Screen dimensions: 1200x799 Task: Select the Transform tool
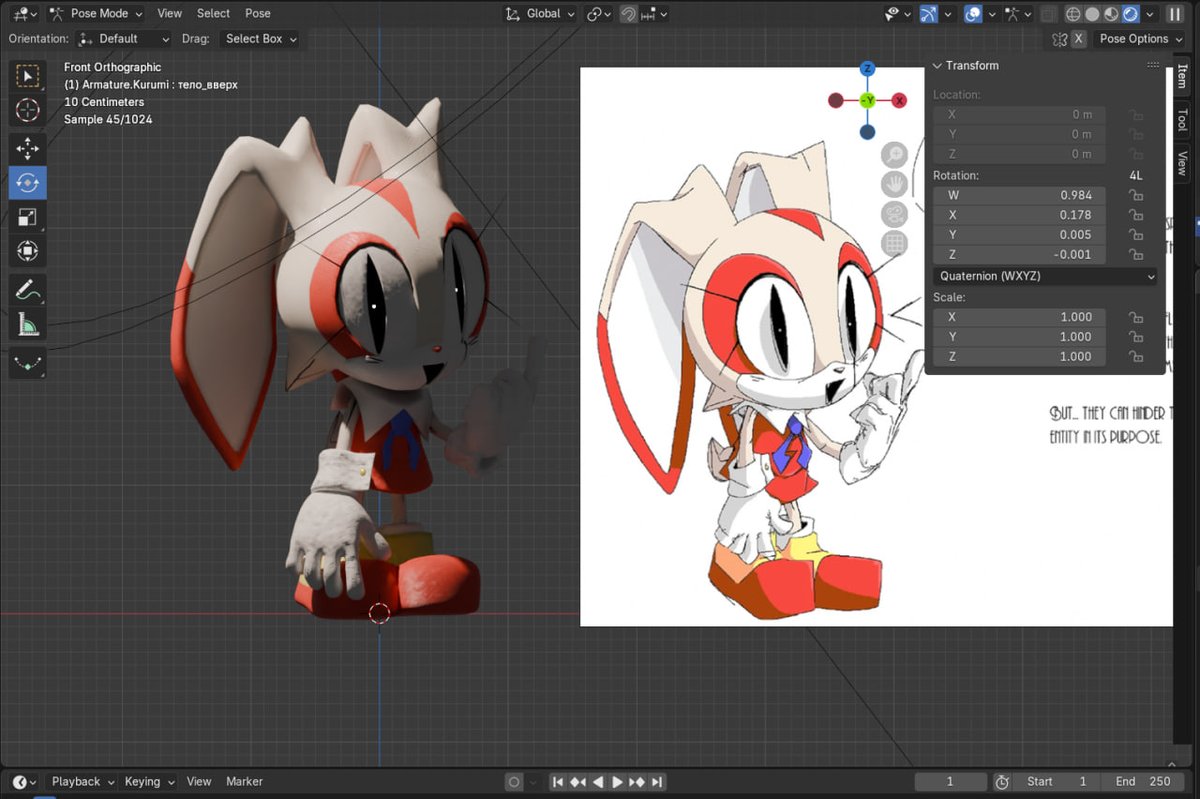click(x=27, y=250)
